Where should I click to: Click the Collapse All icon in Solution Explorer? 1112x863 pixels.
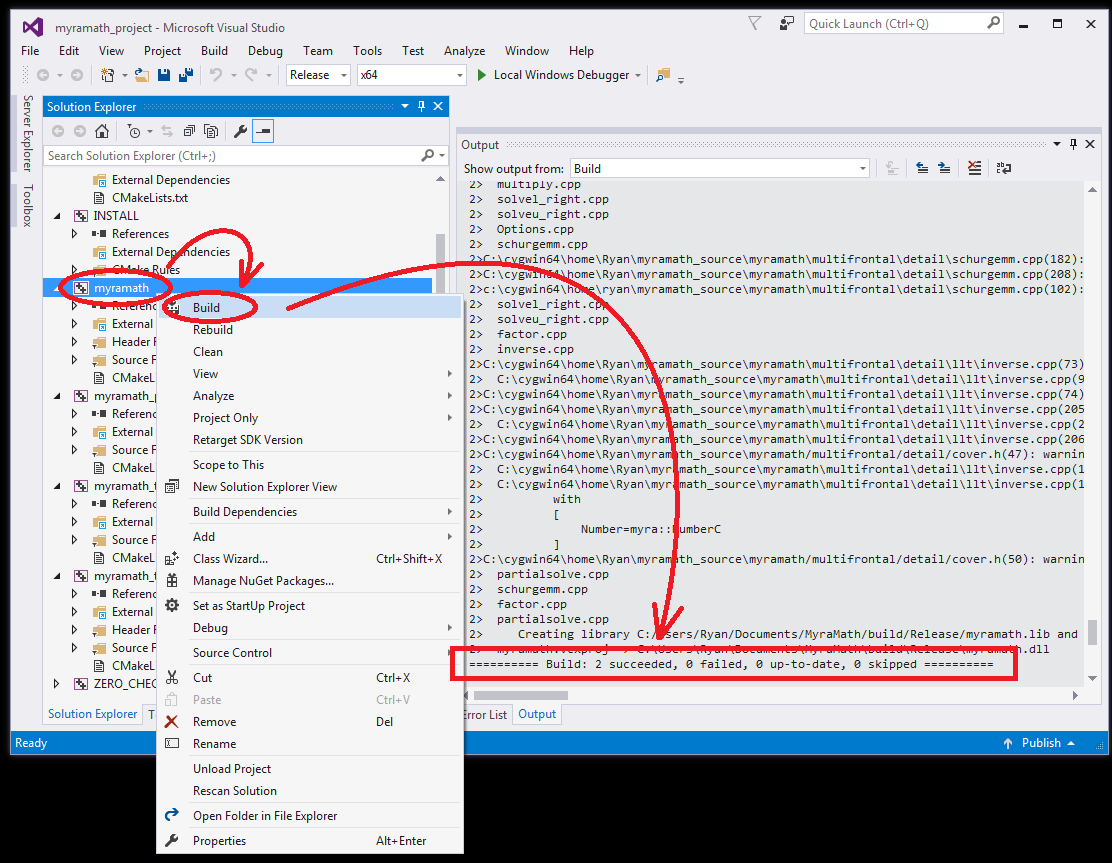189,131
